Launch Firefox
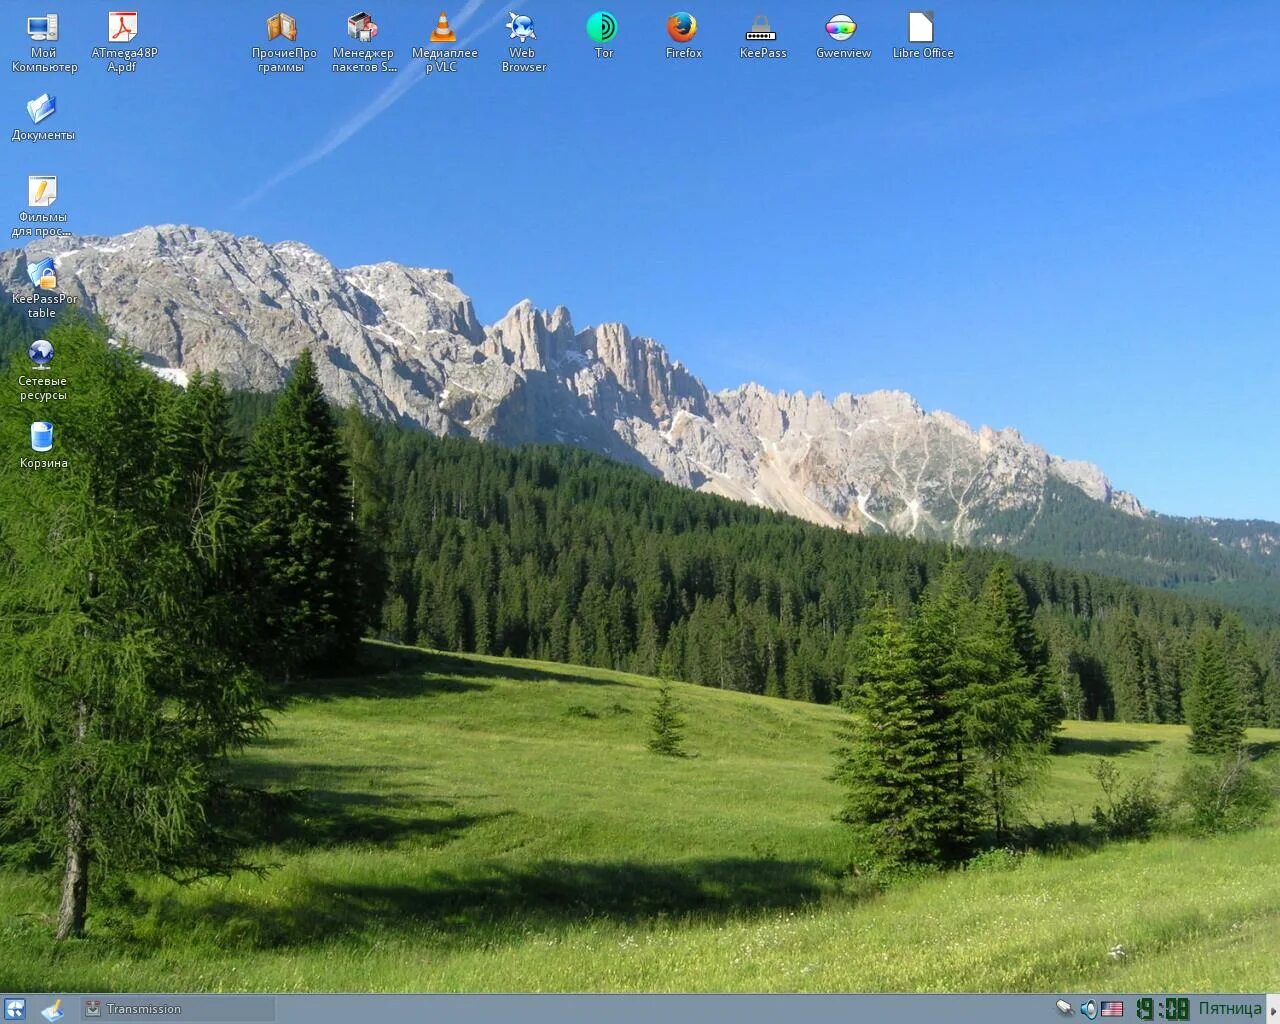 tap(682, 27)
